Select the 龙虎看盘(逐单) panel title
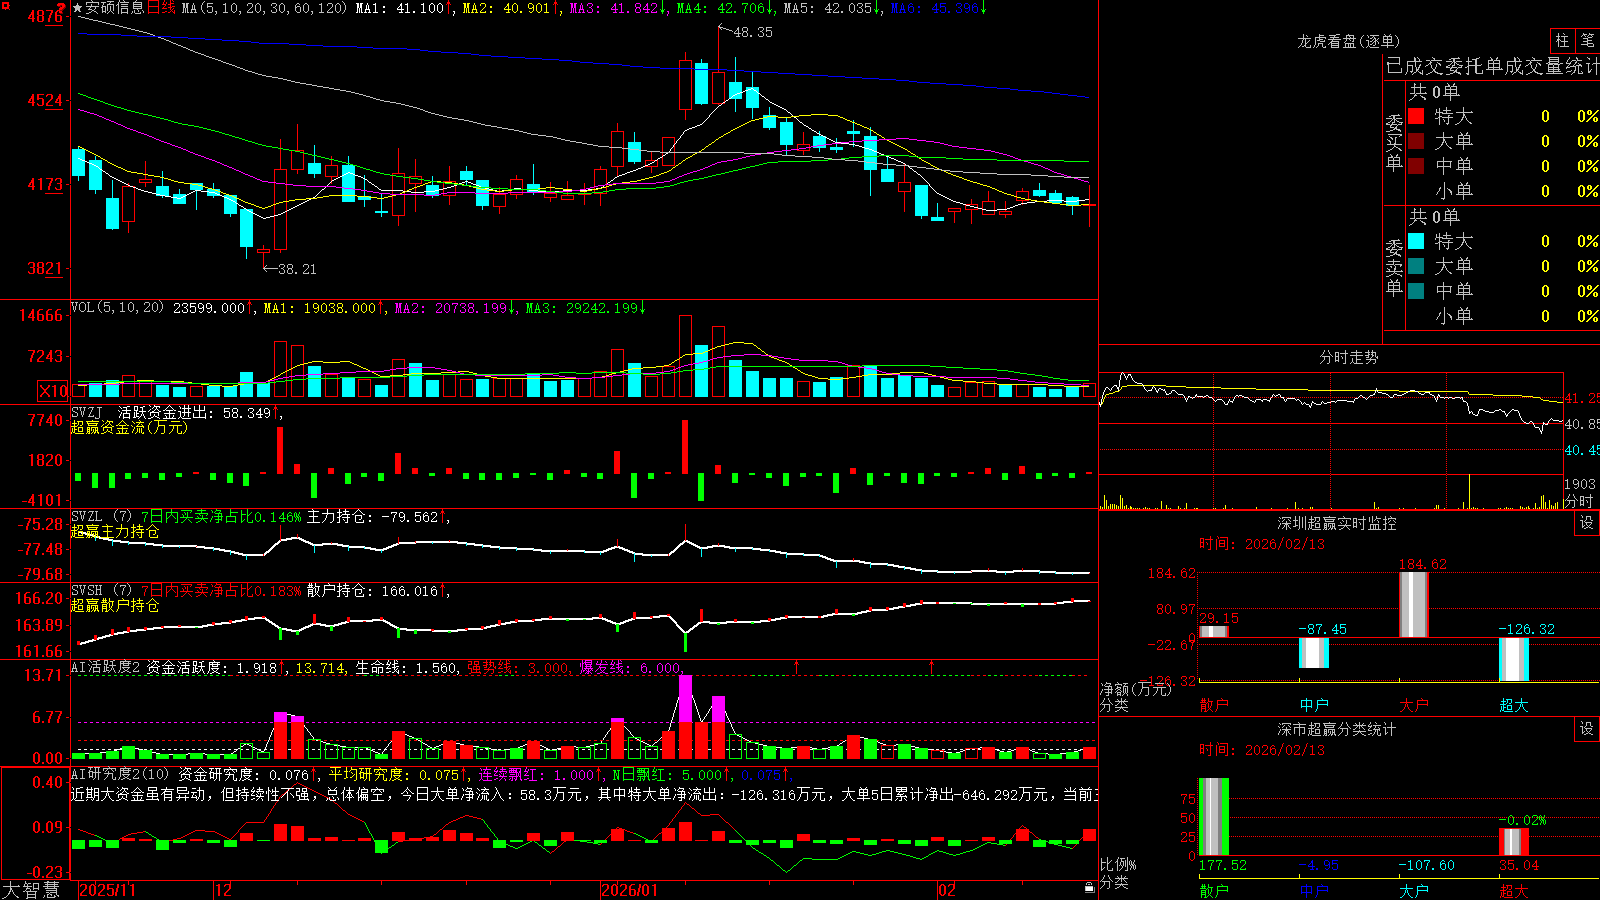Screen dimensions: 1600x900 (x=1348, y=41)
